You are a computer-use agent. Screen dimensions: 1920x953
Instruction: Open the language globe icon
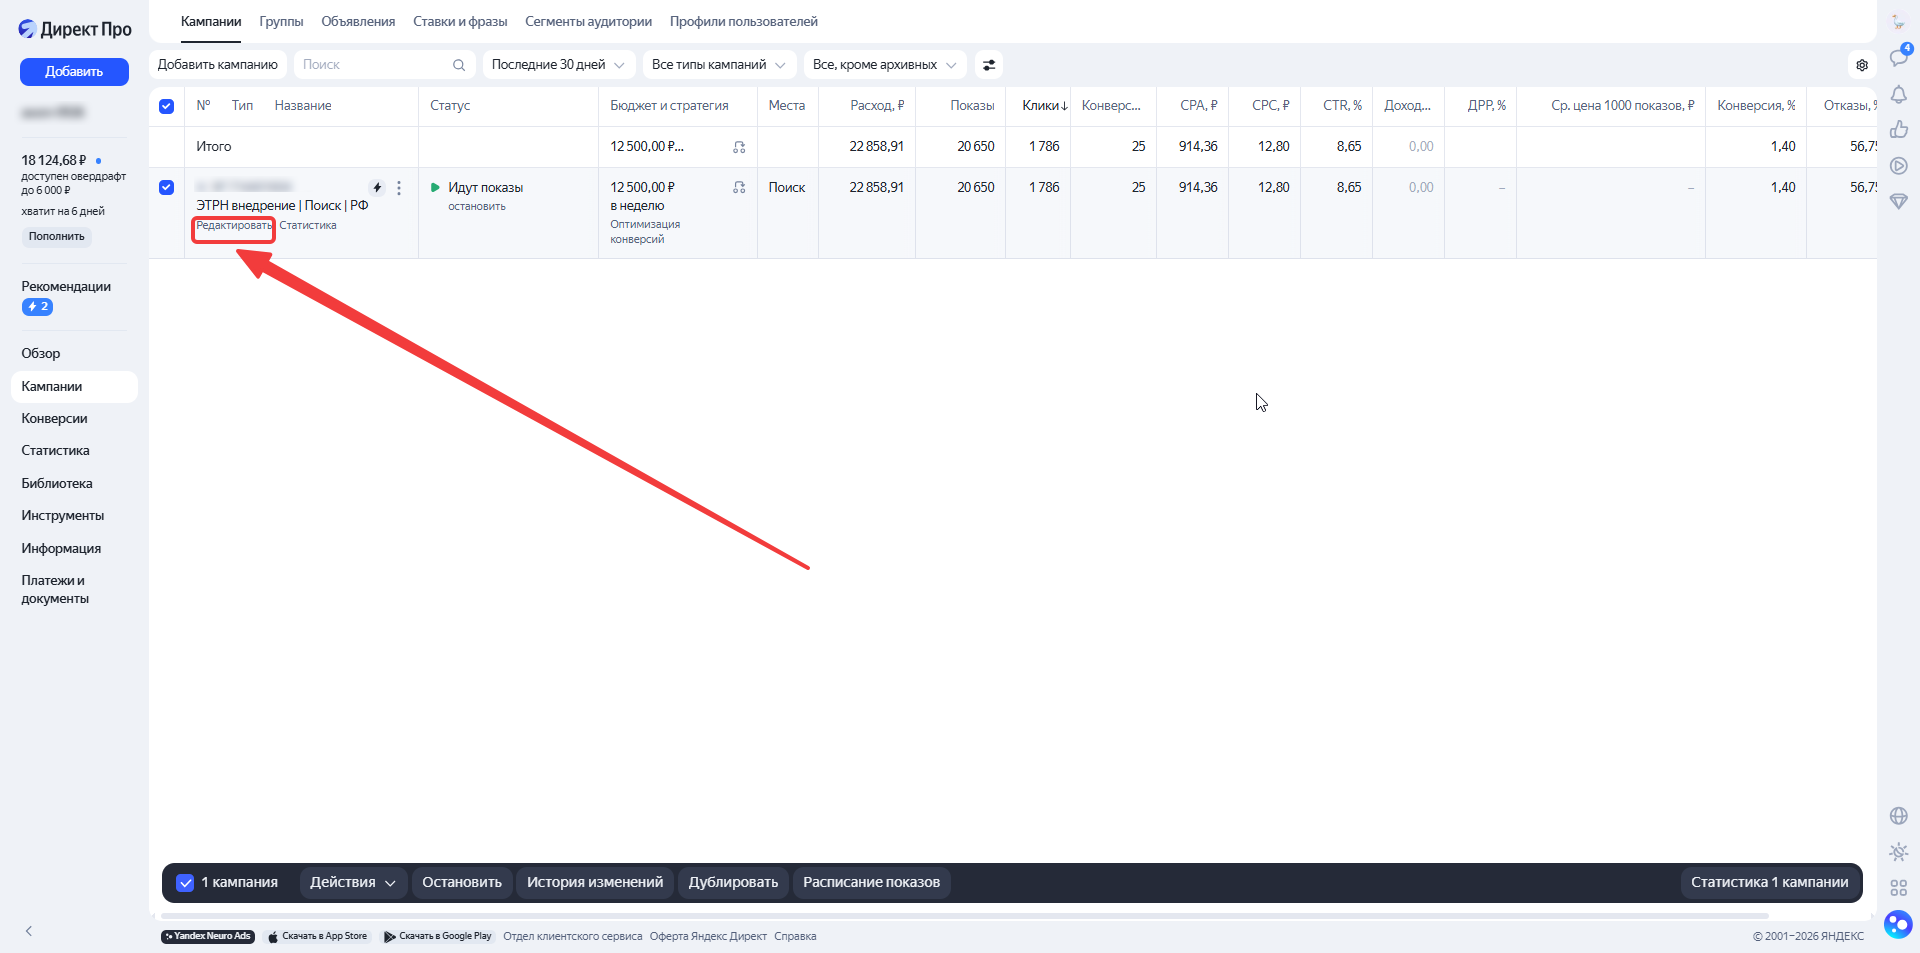point(1898,816)
